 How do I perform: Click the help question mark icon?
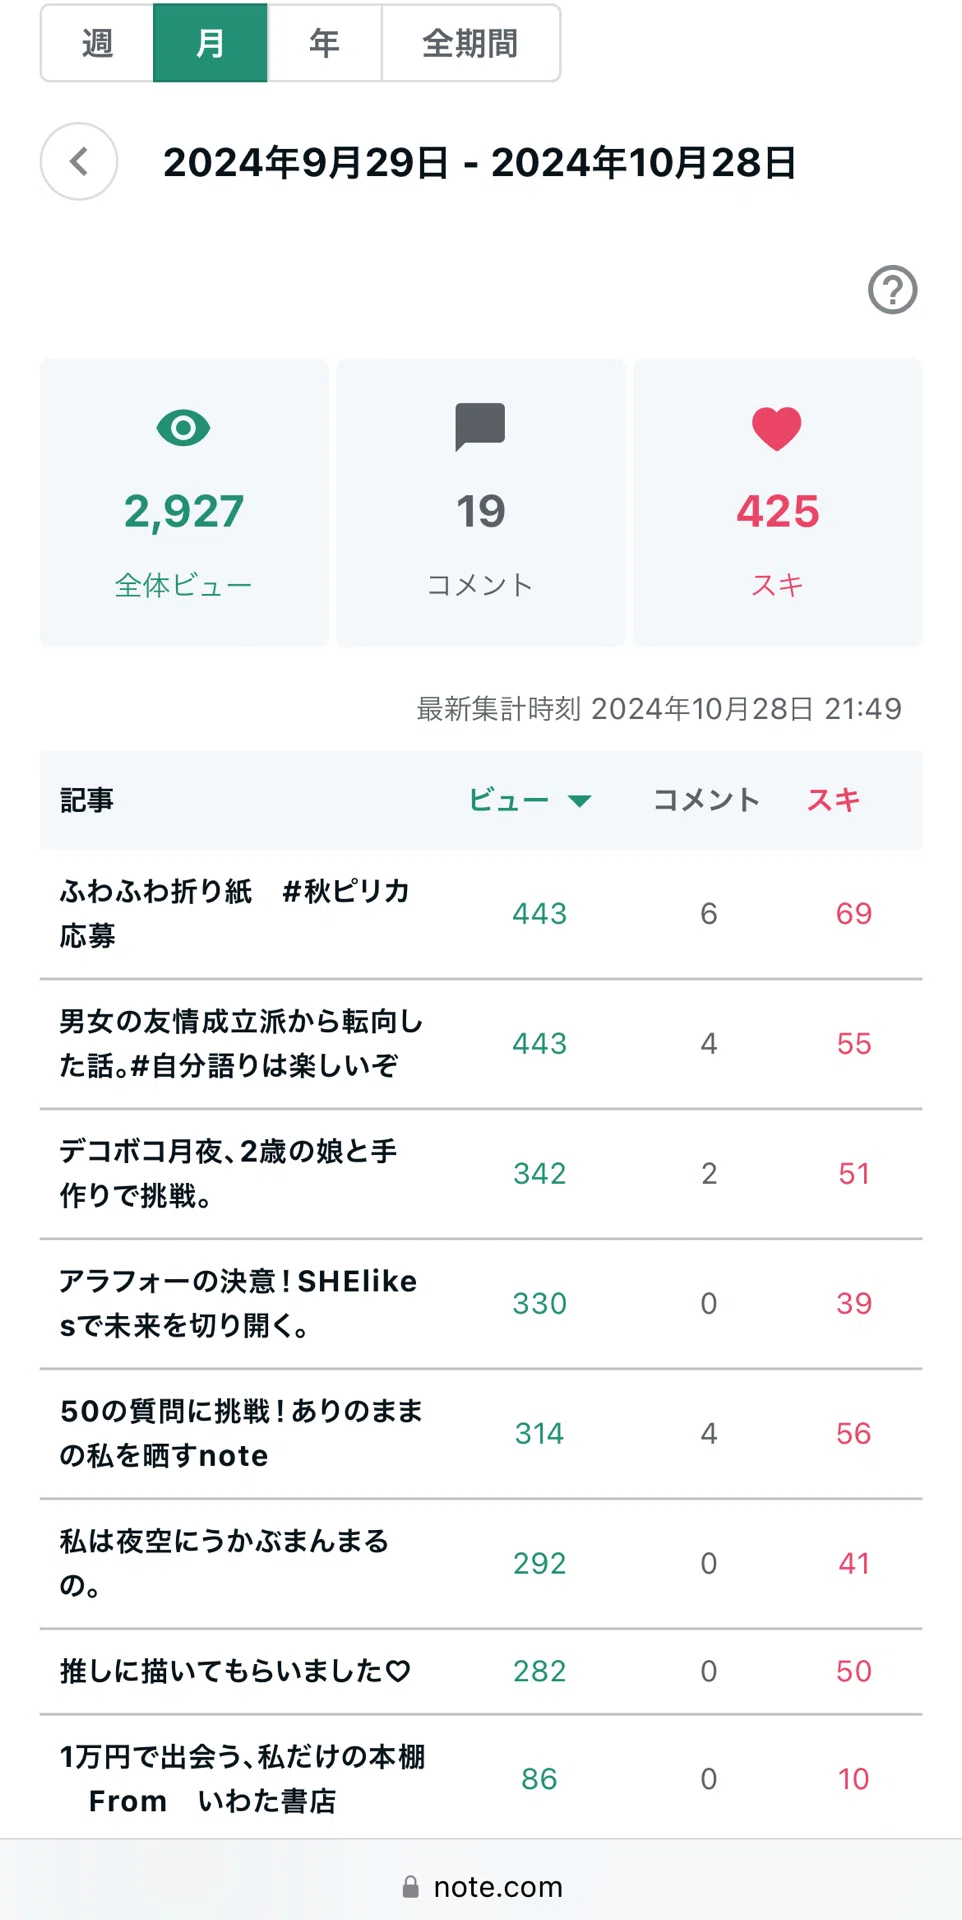[x=892, y=290]
